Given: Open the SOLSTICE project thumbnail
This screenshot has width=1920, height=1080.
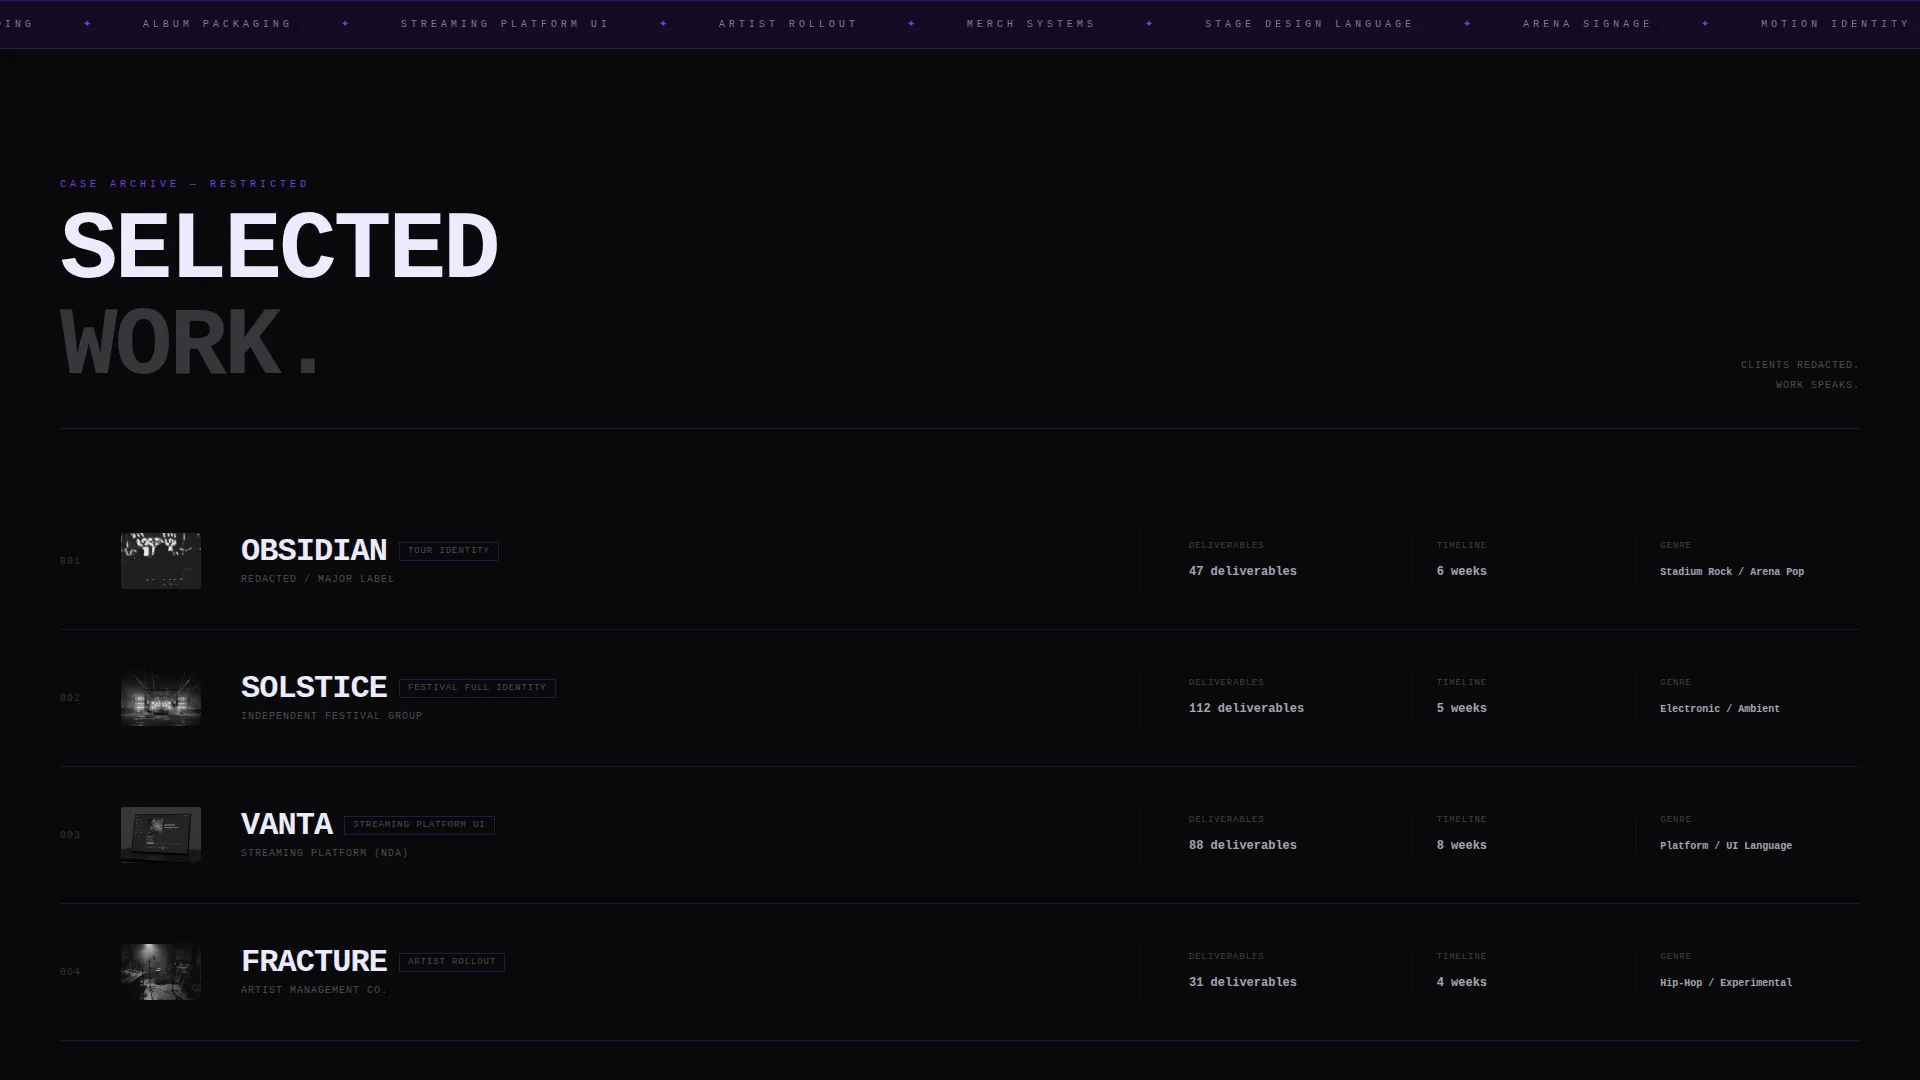Looking at the screenshot, I should [161, 698].
